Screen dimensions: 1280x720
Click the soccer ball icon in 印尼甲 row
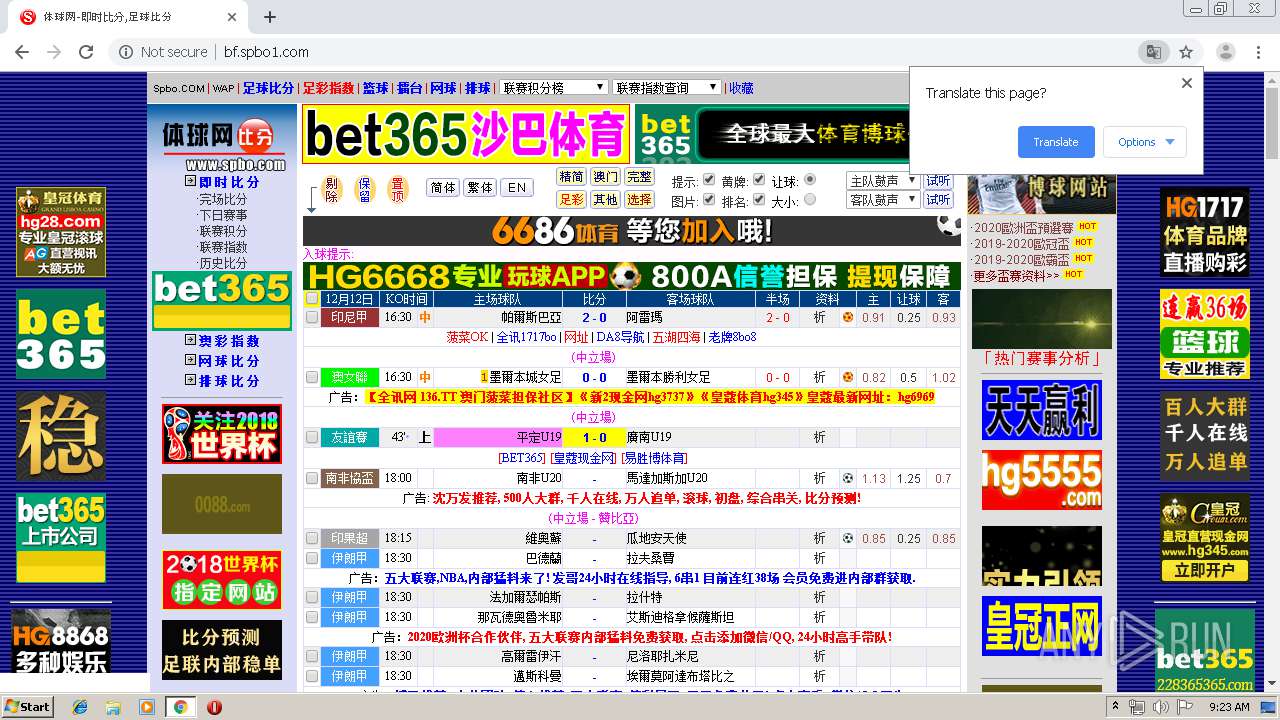pyautogui.click(x=848, y=318)
